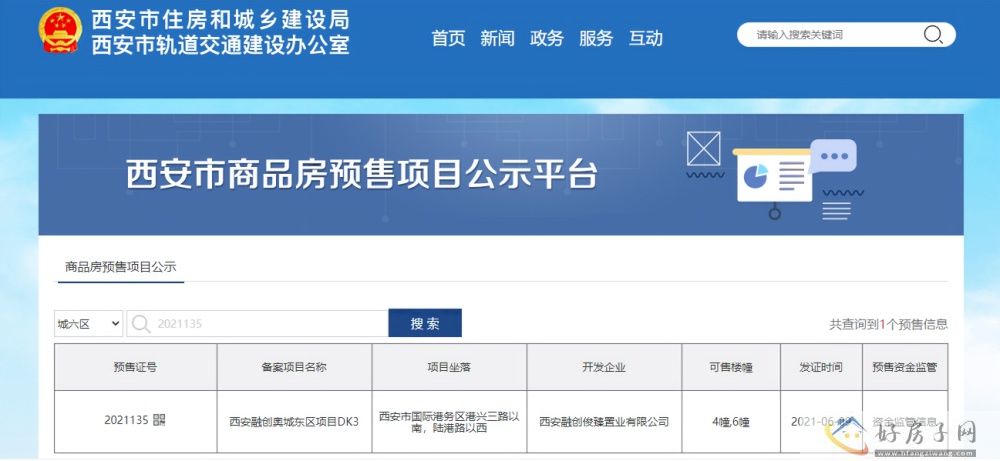Image resolution: width=1000 pixels, height=461 pixels.
Task: Open the 政务 navigation item
Action: pyautogui.click(x=547, y=38)
